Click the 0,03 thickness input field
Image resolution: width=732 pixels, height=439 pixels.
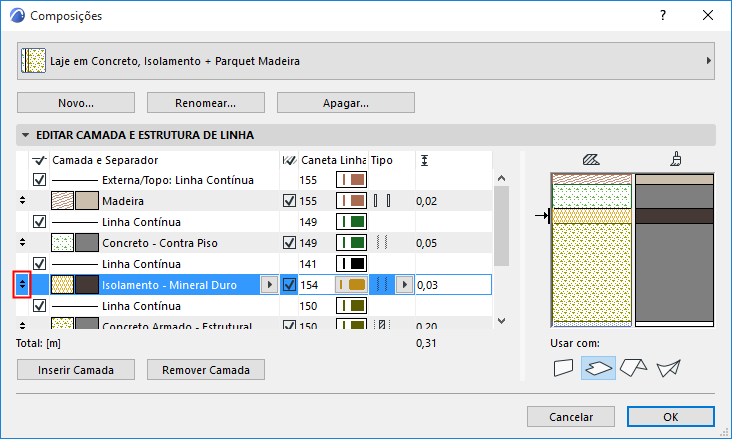[453, 284]
